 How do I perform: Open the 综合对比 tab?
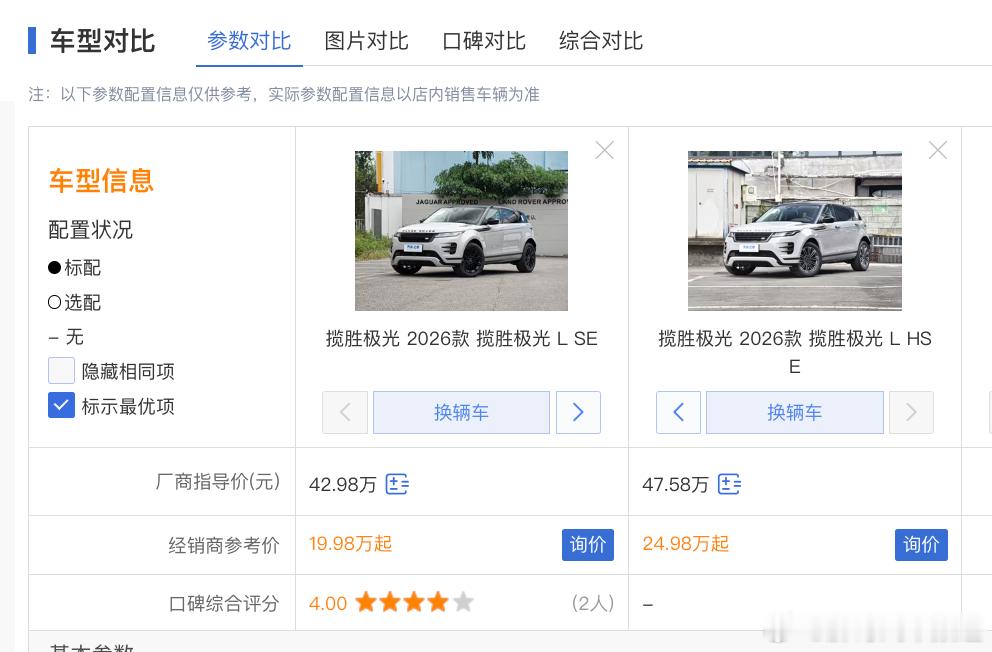601,41
